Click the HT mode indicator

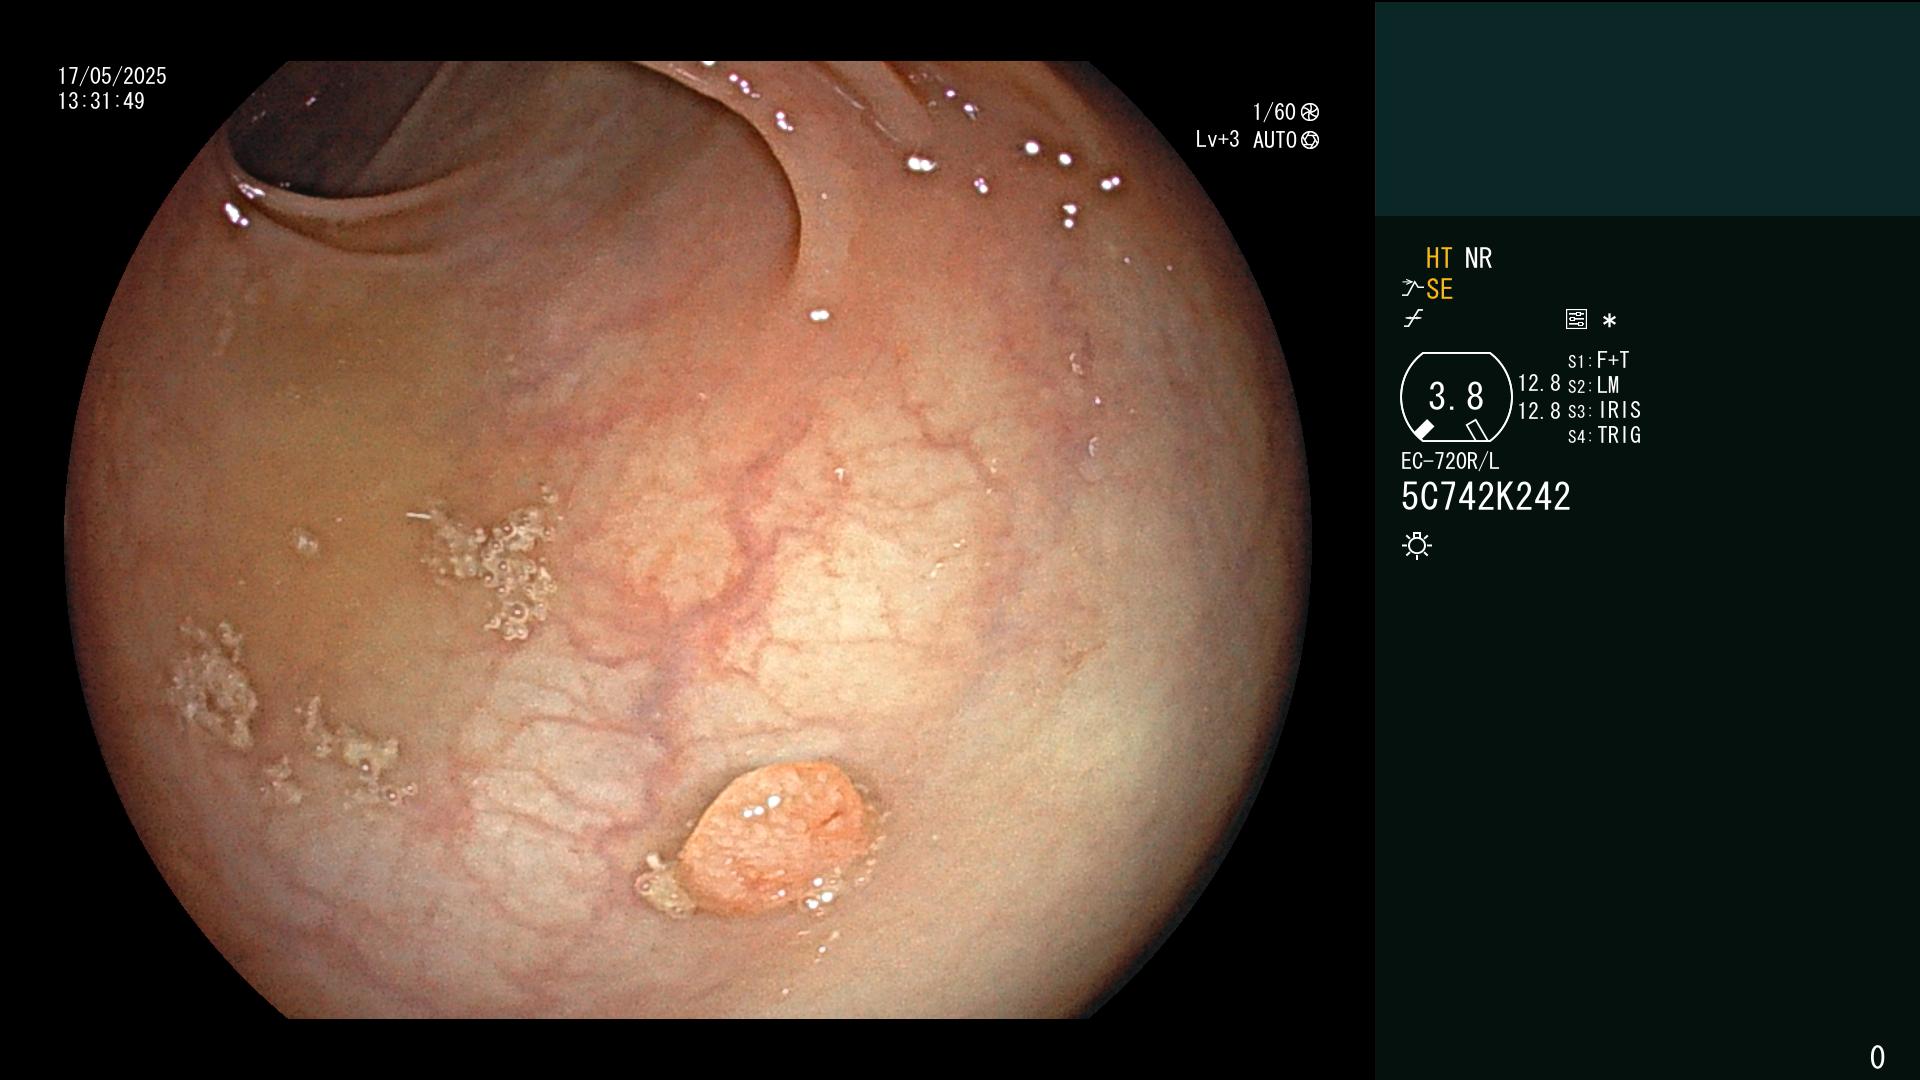pos(1439,258)
